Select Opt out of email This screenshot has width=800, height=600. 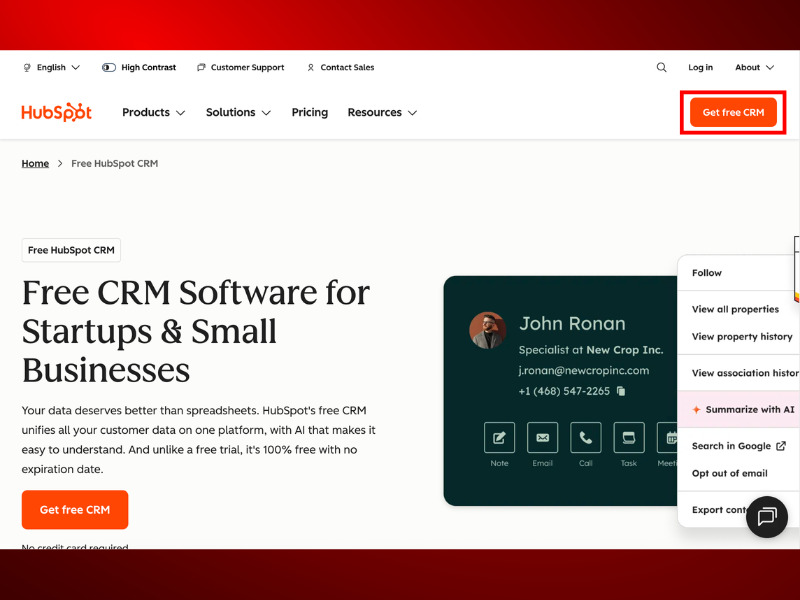pyautogui.click(x=738, y=473)
